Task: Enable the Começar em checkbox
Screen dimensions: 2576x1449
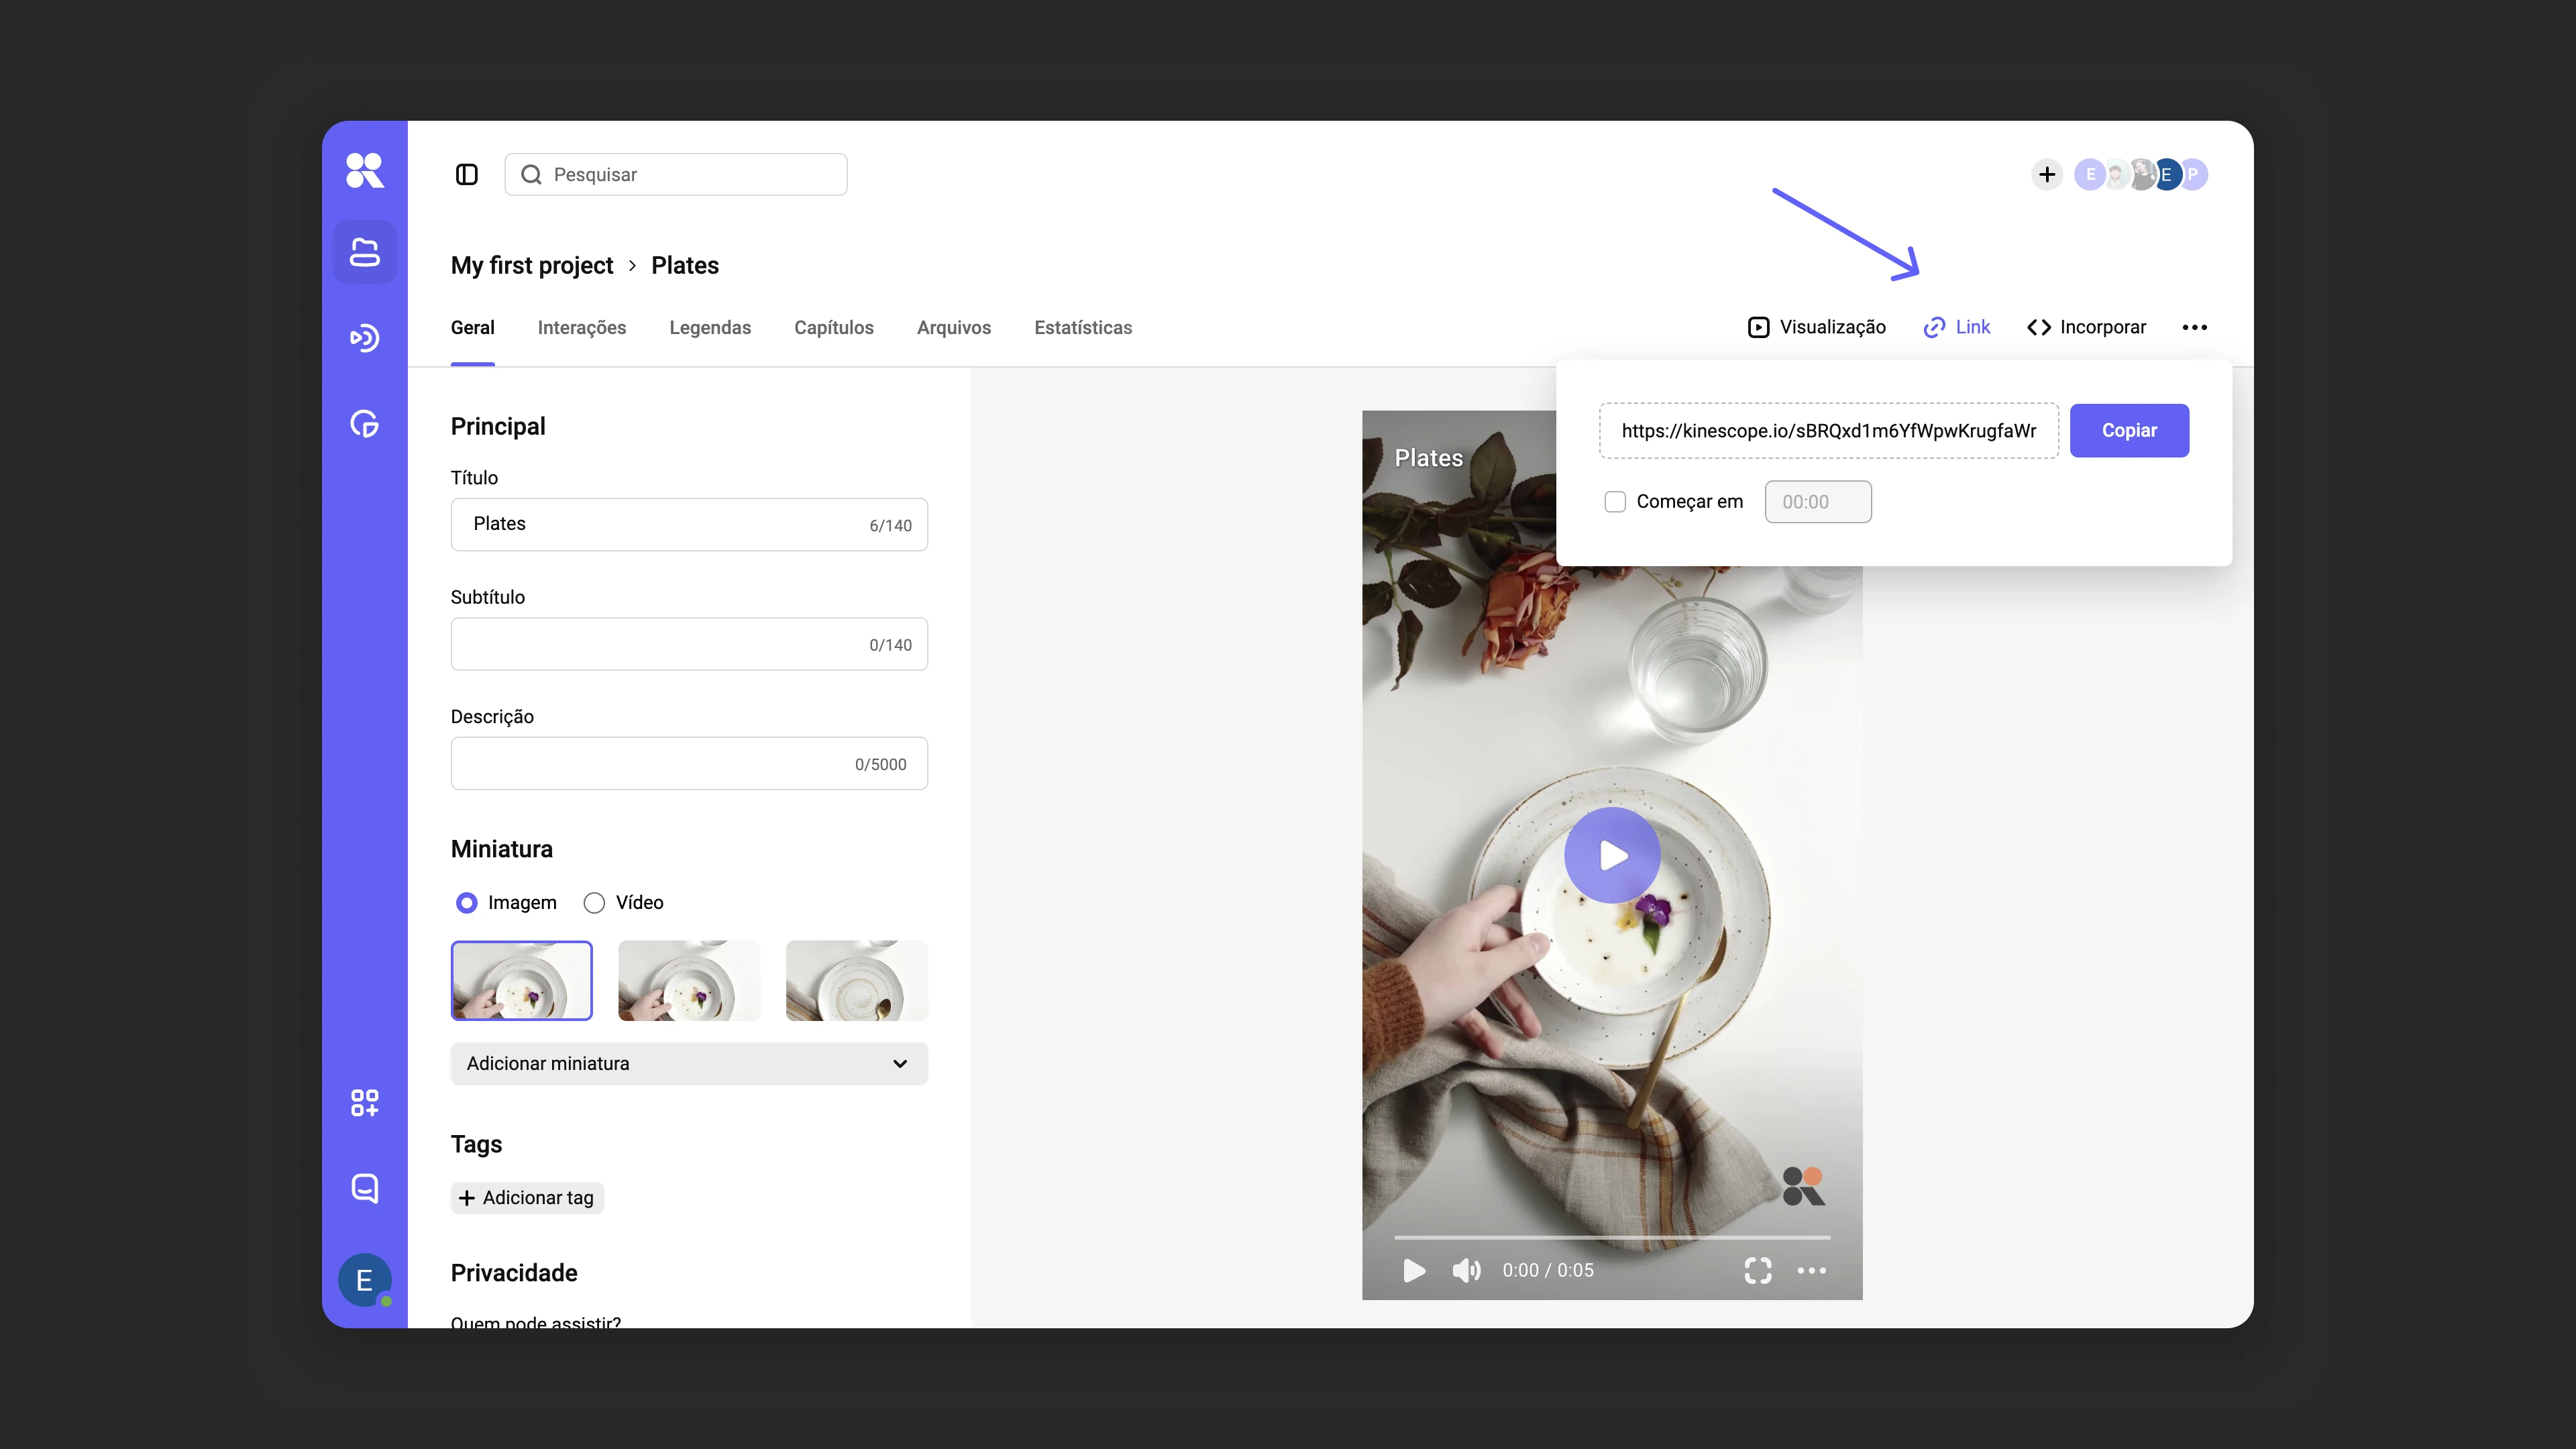Action: [1615, 502]
